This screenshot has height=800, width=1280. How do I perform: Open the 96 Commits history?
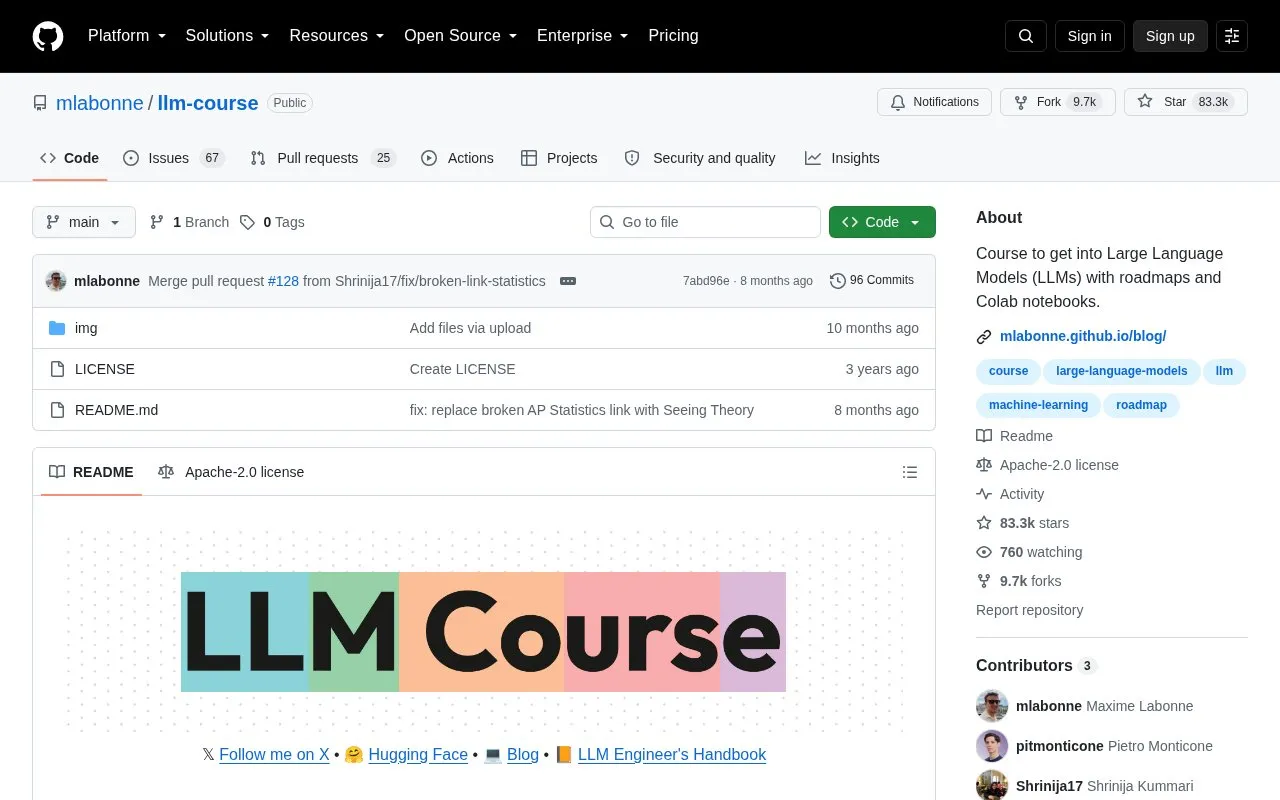tap(872, 281)
